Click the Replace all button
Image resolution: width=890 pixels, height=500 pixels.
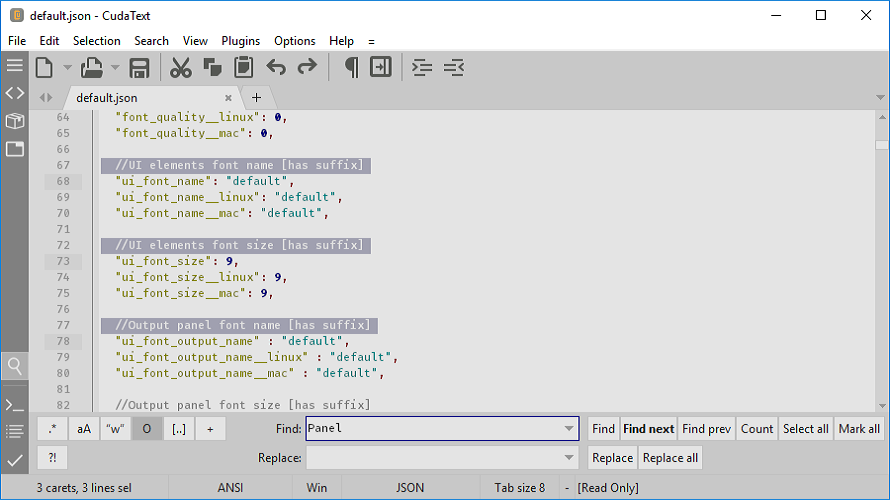670,457
